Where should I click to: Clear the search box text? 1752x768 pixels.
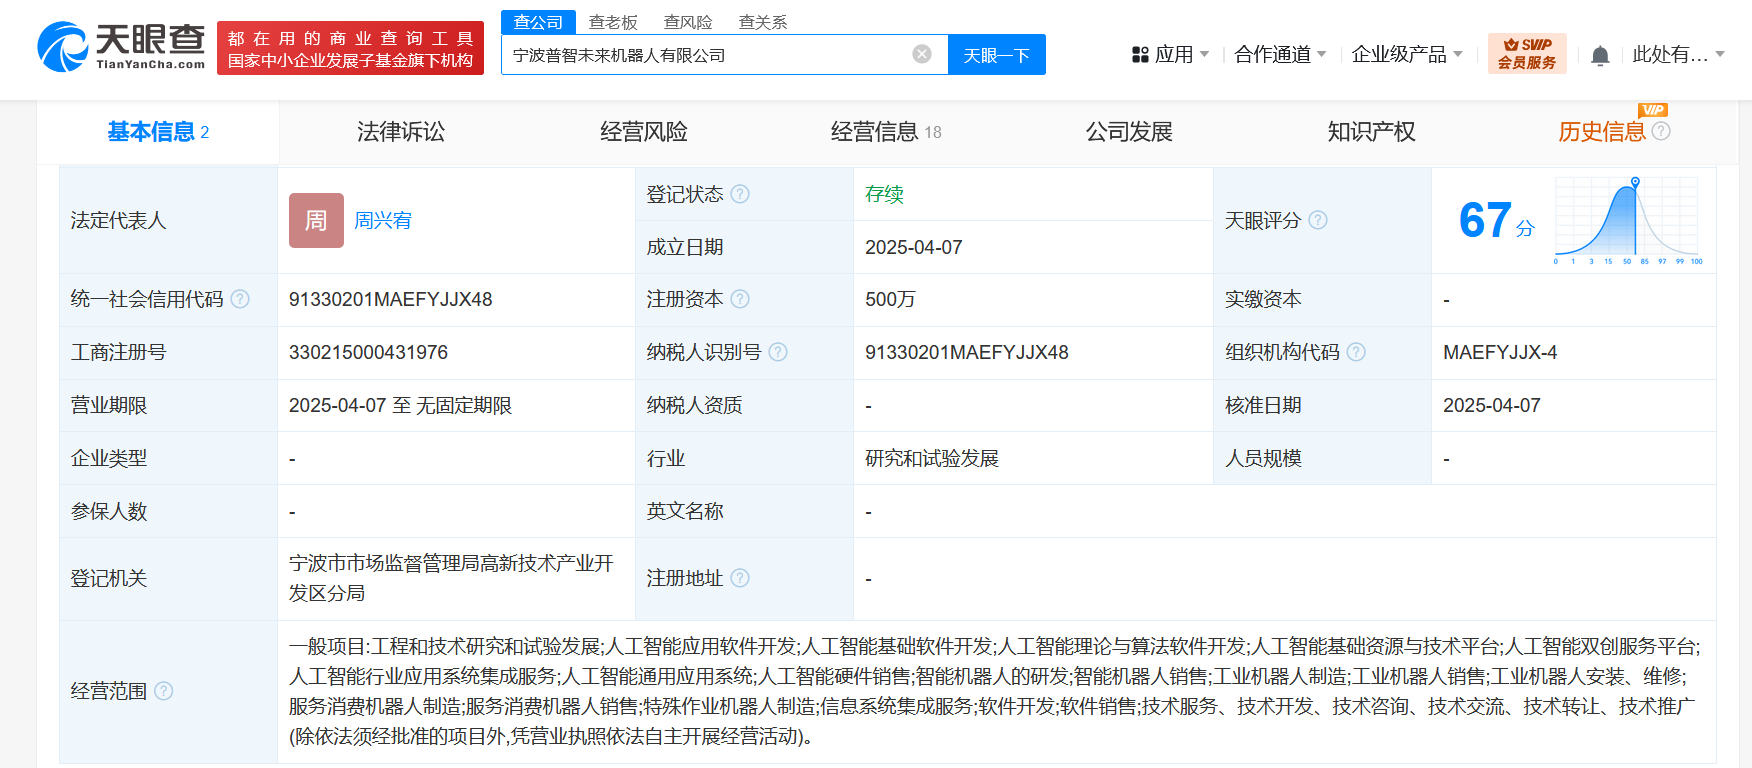click(x=922, y=54)
